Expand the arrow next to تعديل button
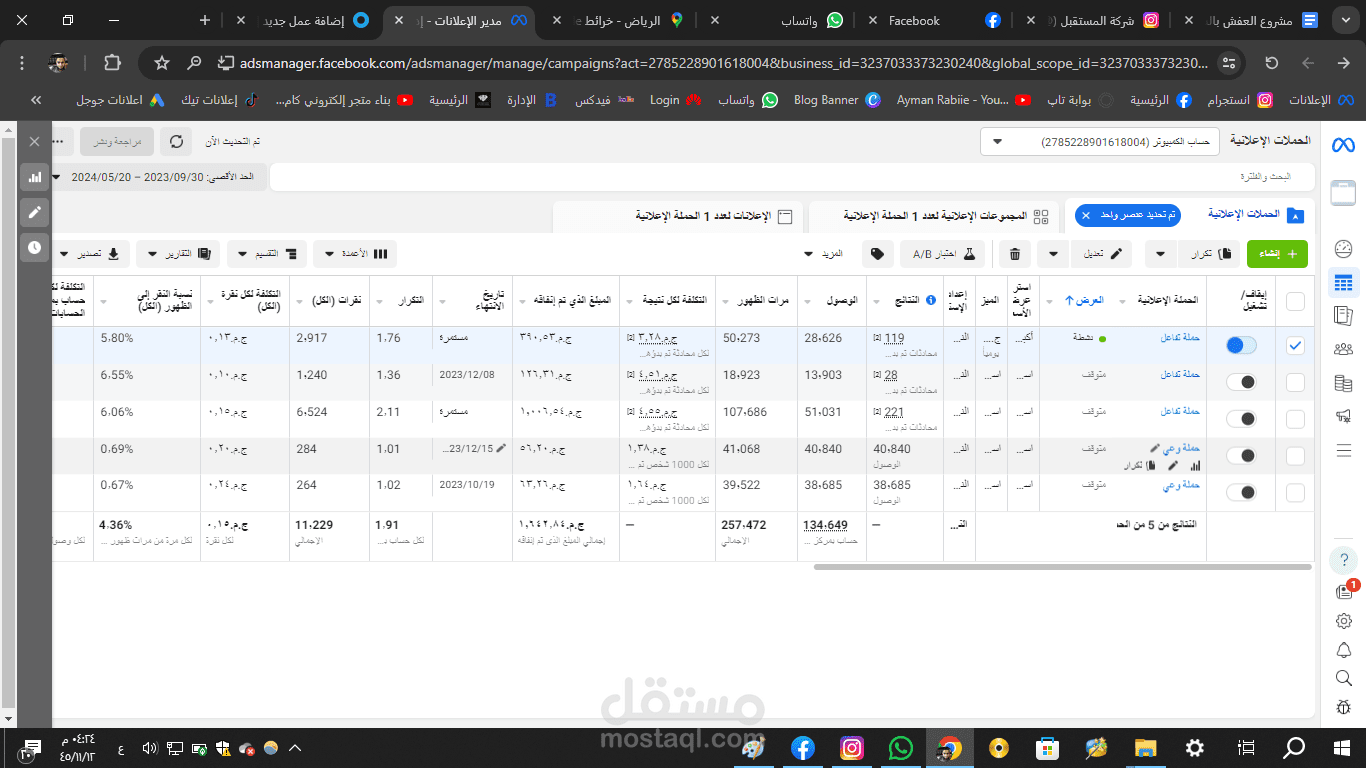 tap(1053, 254)
